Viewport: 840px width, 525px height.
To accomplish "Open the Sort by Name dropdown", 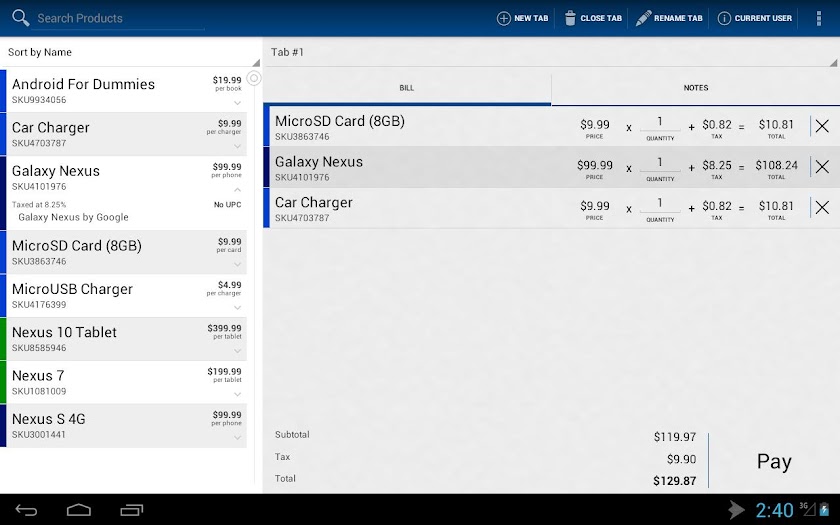I will (x=131, y=52).
